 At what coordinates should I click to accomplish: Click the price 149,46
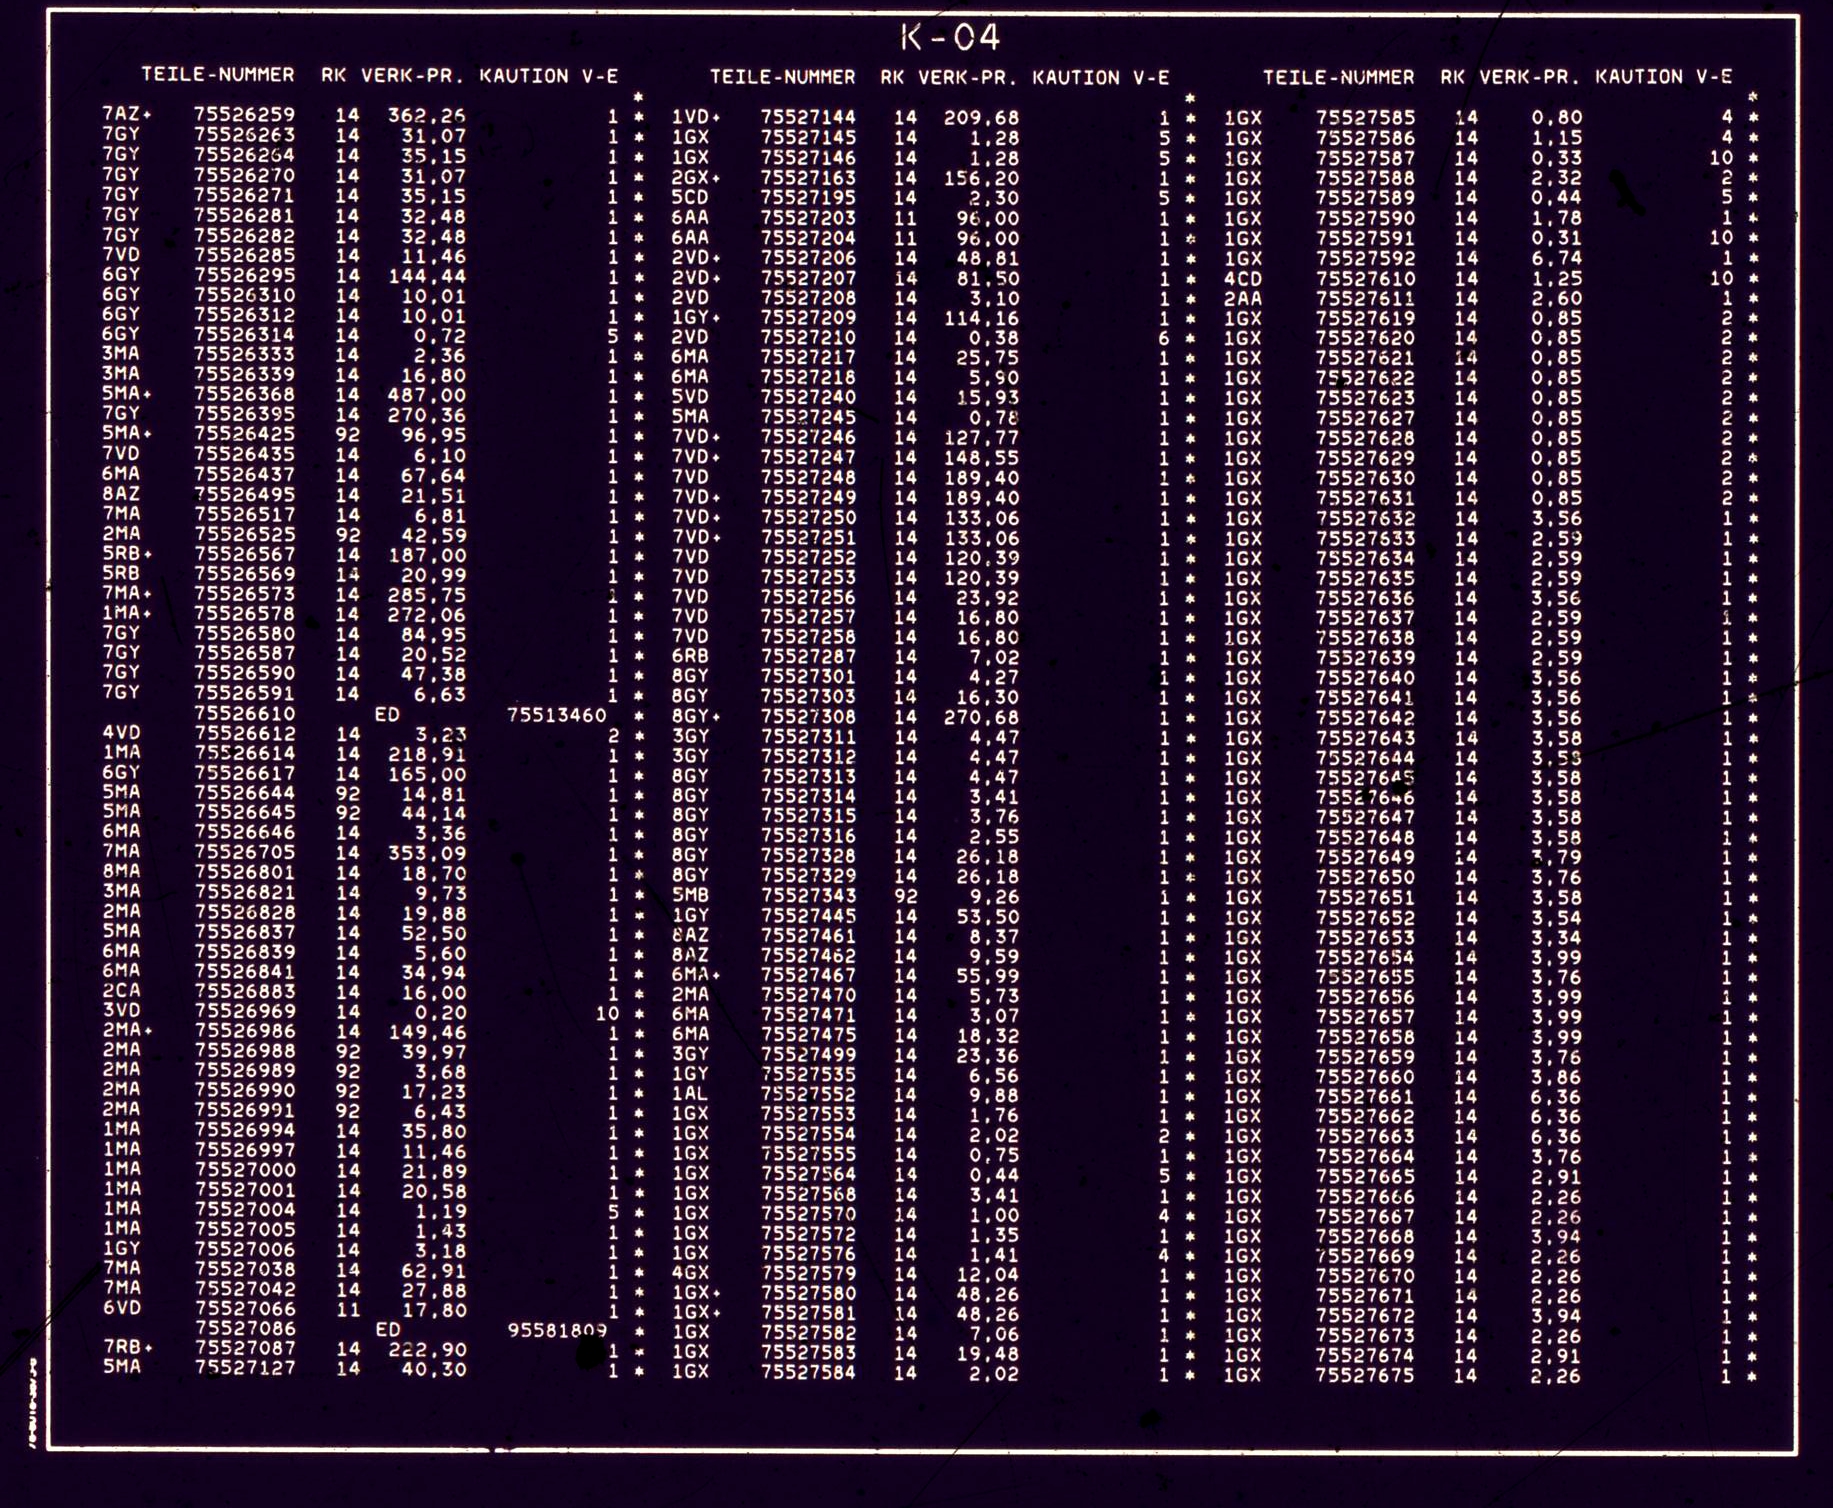(427, 1032)
